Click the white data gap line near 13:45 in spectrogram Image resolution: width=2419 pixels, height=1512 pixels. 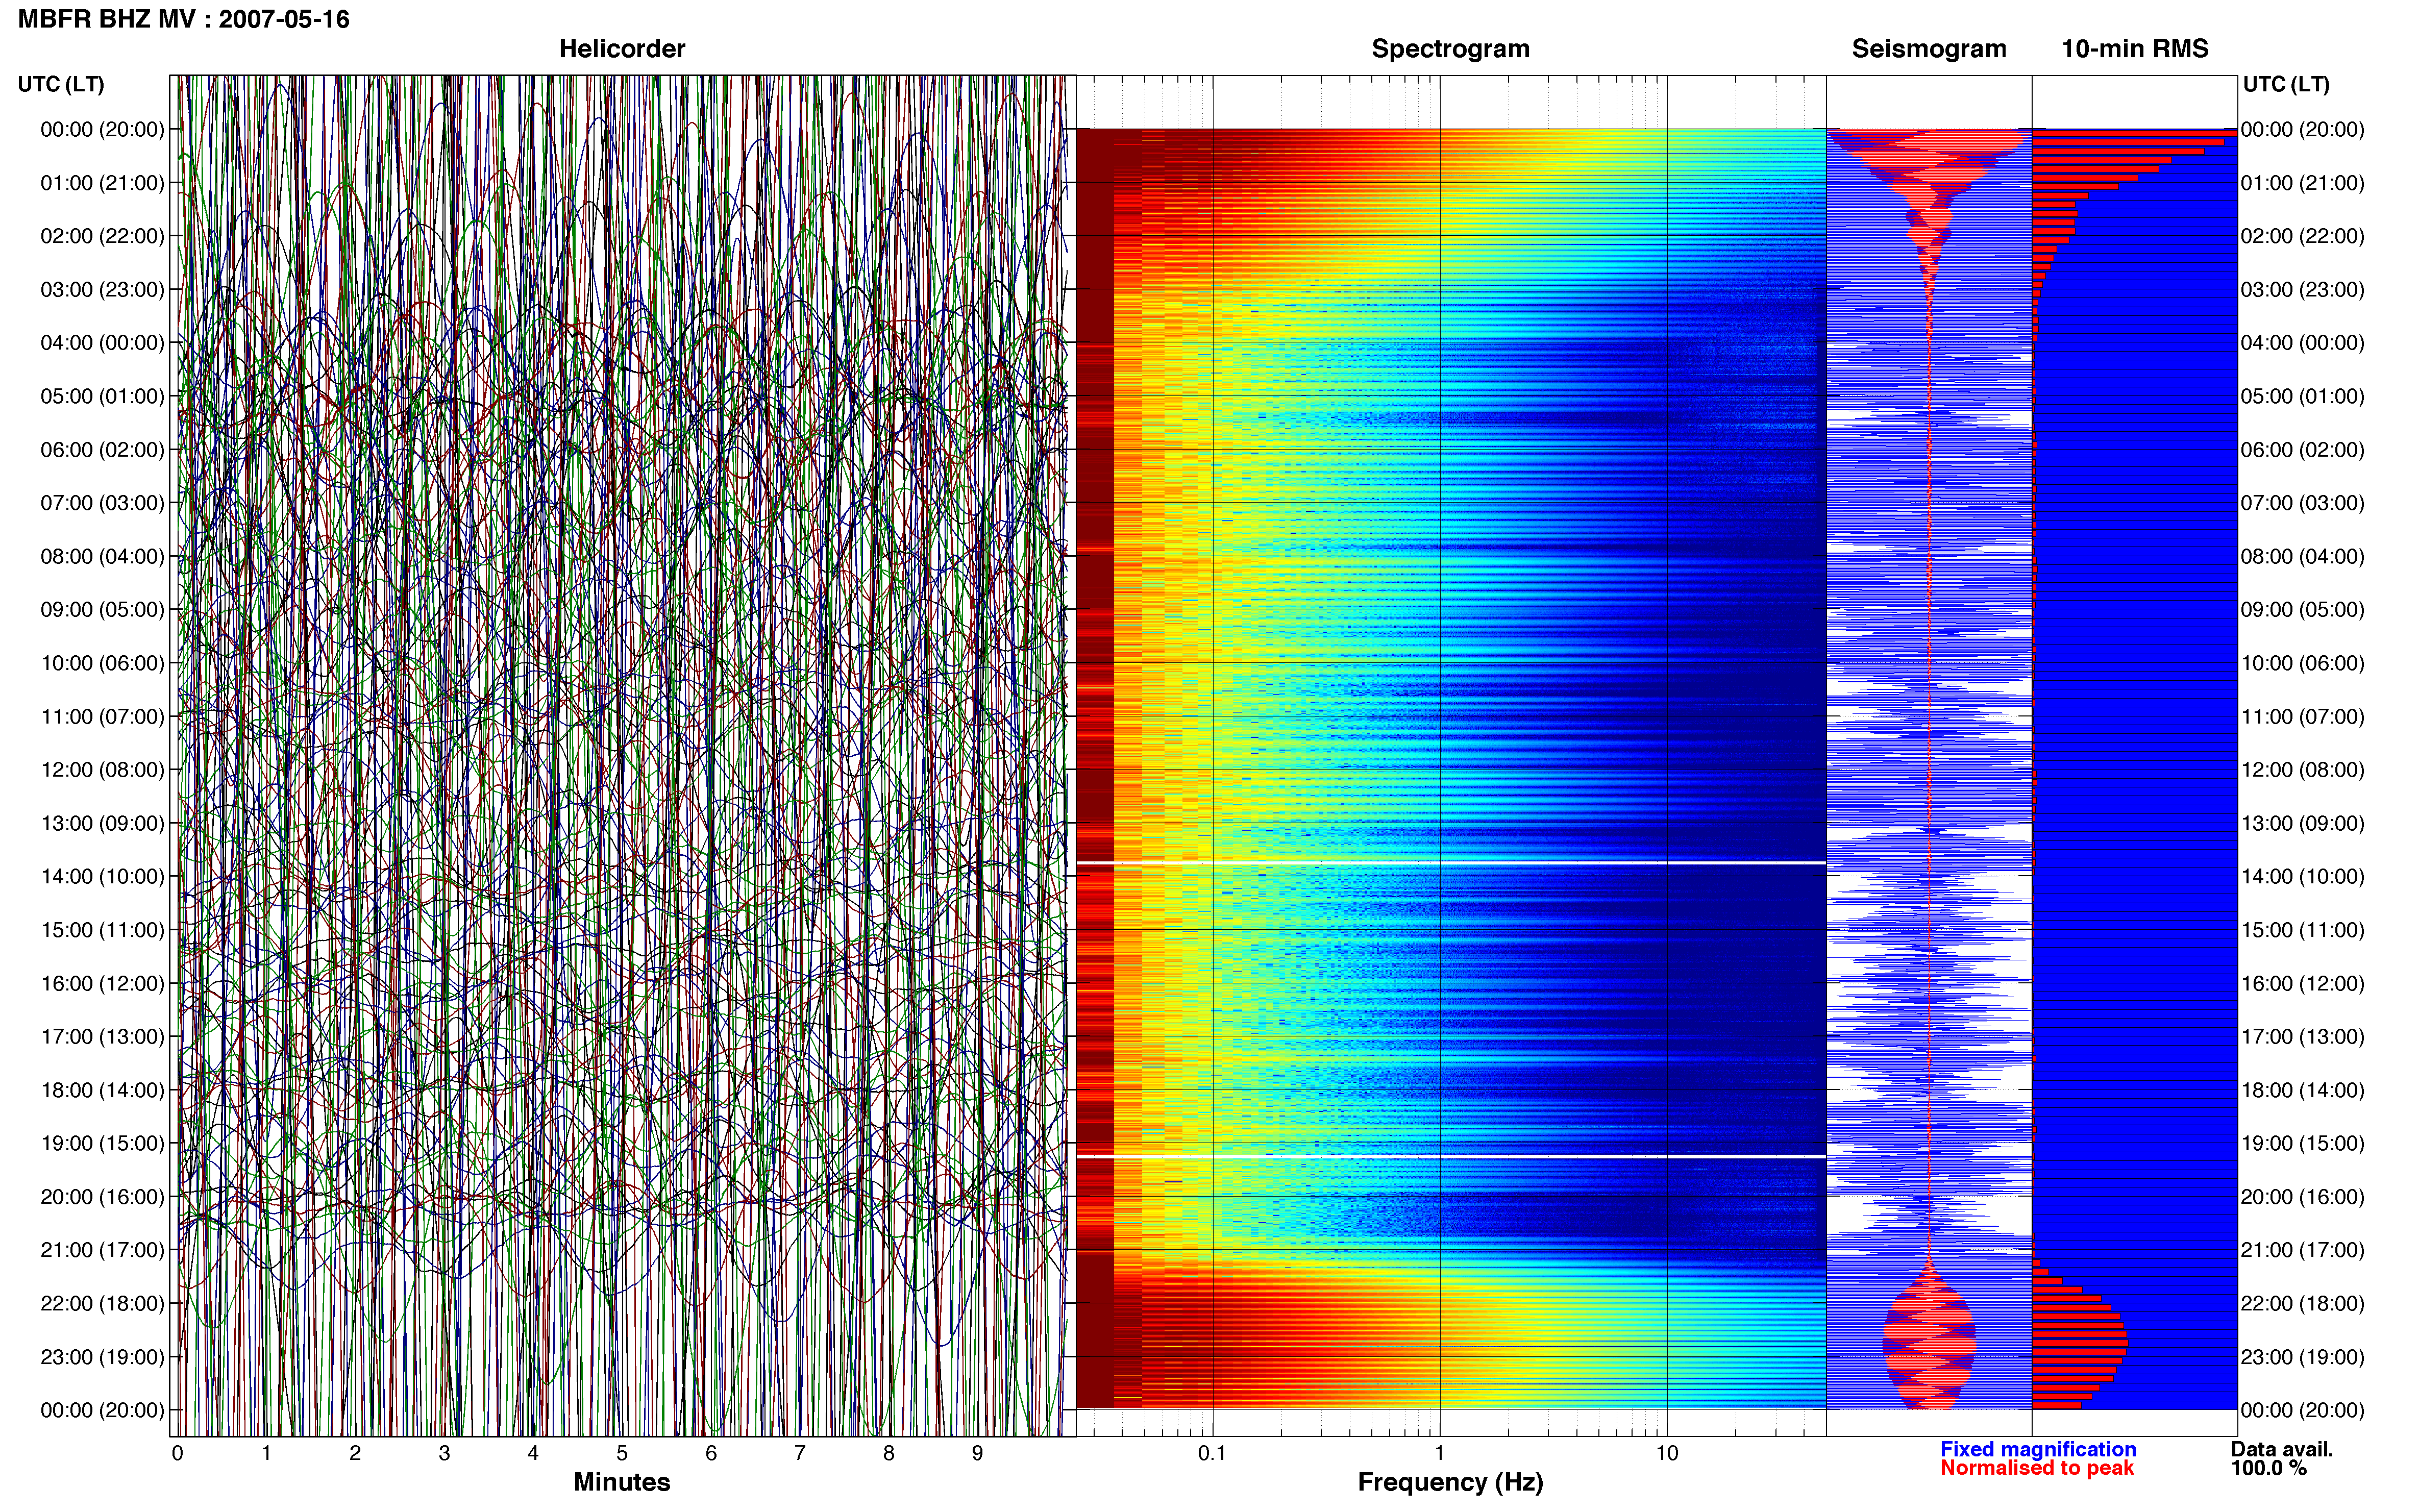[1451, 862]
